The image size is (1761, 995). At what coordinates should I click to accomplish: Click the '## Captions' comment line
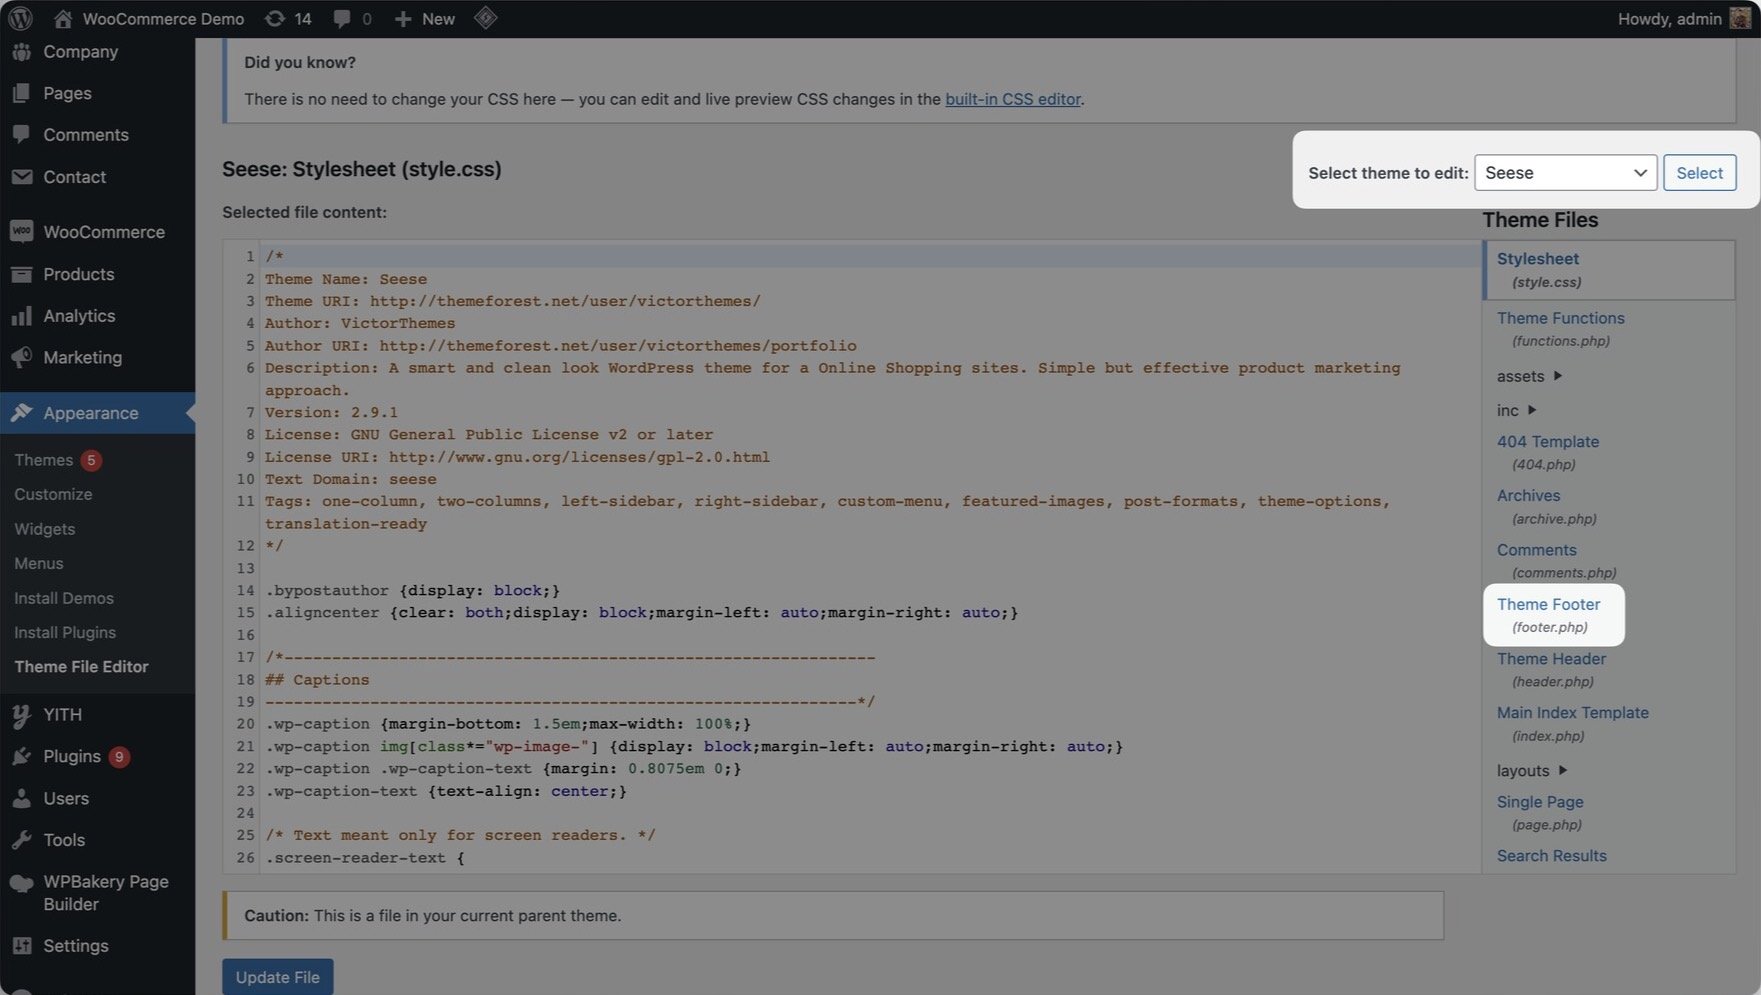click(317, 679)
